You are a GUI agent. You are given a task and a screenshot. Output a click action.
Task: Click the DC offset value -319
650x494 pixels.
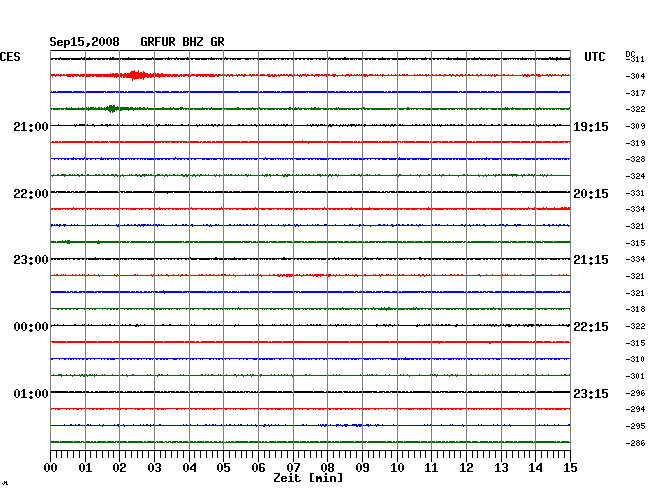click(x=635, y=143)
